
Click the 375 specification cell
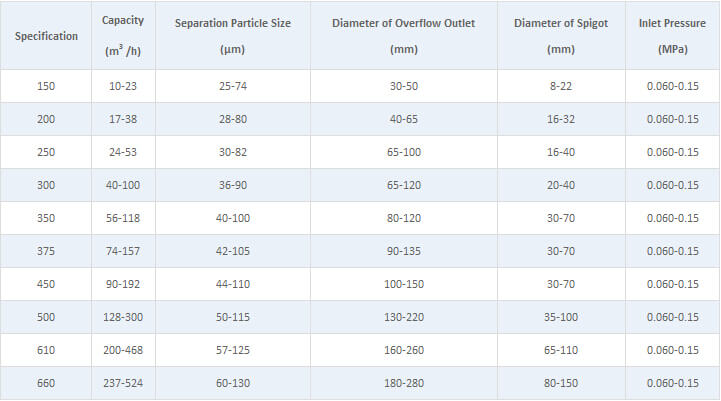46,251
